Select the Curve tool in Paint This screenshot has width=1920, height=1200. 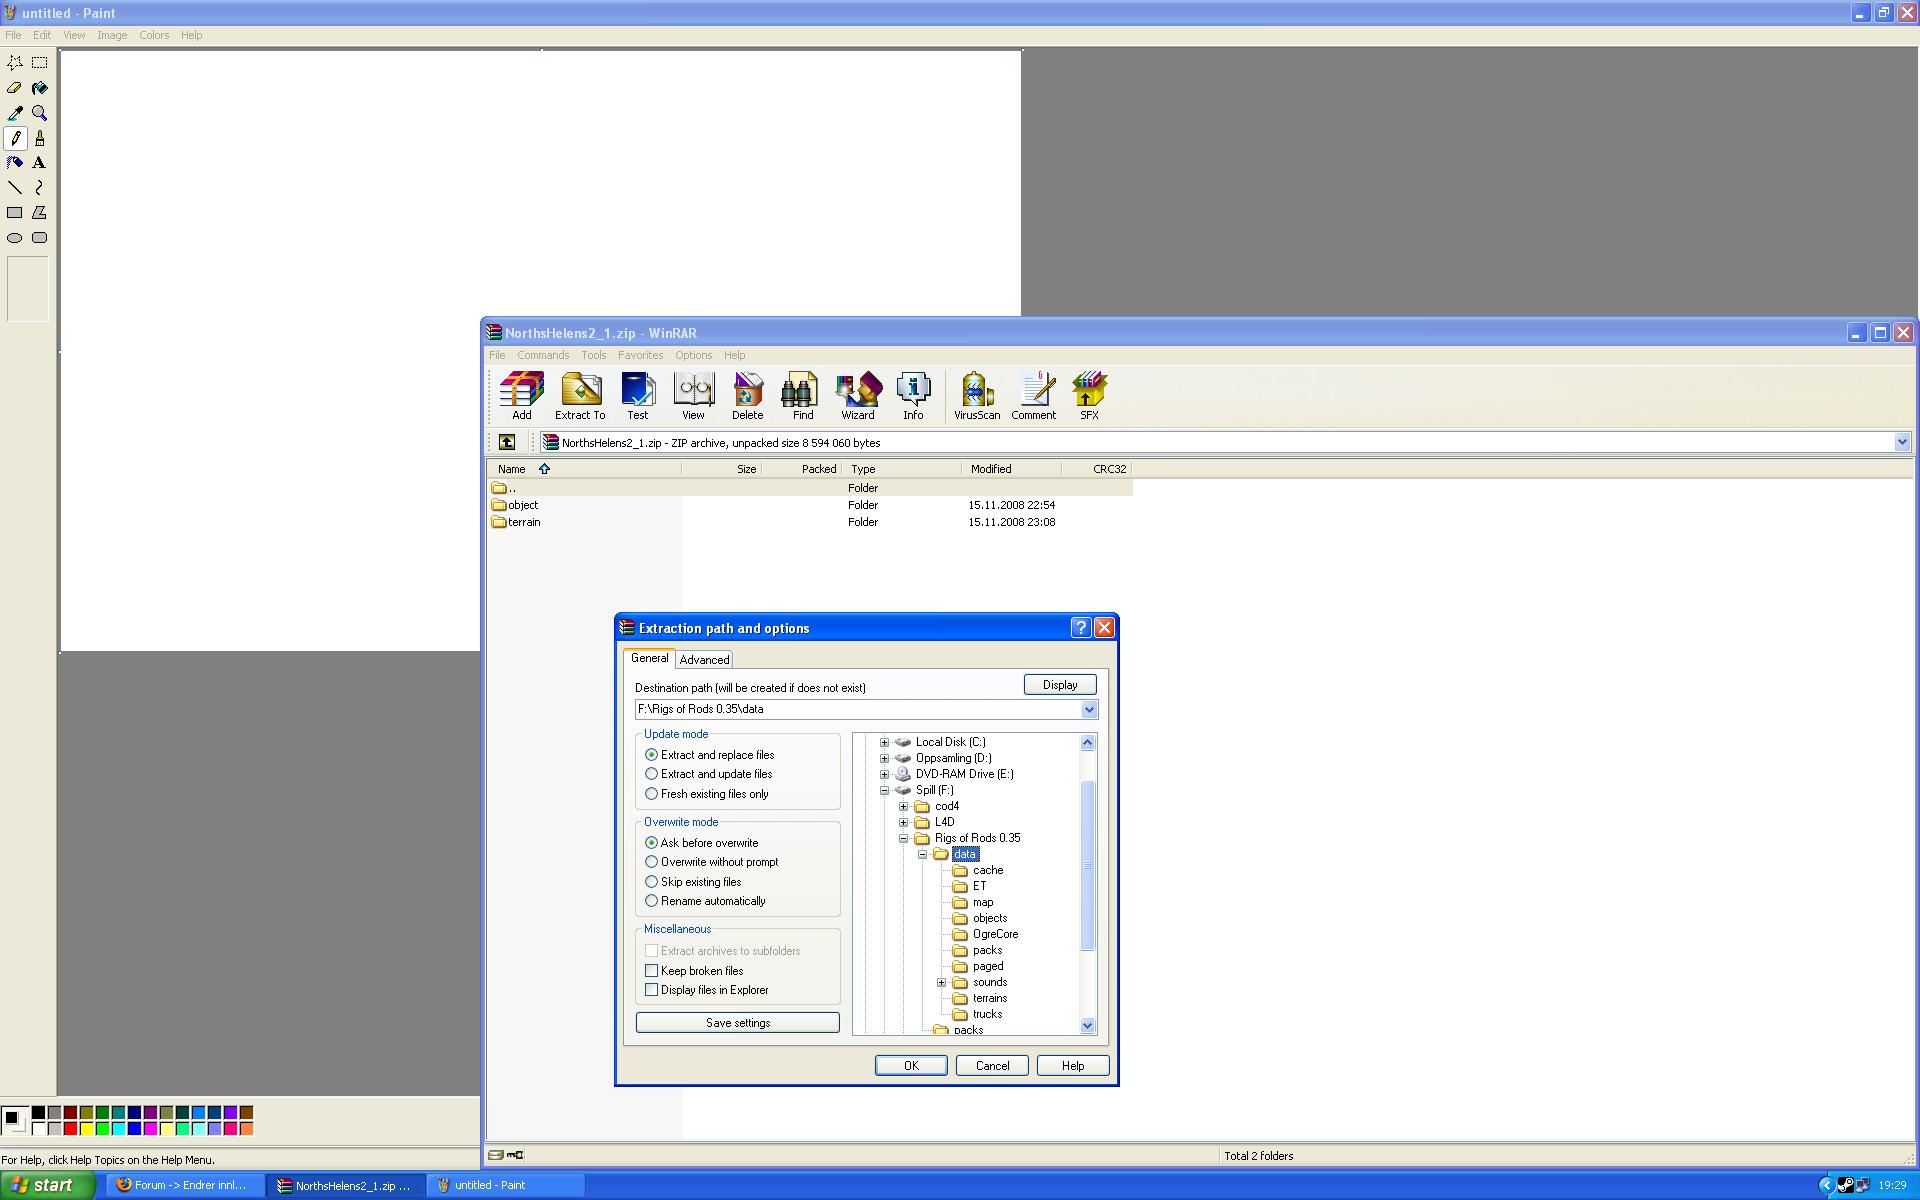pos(40,188)
